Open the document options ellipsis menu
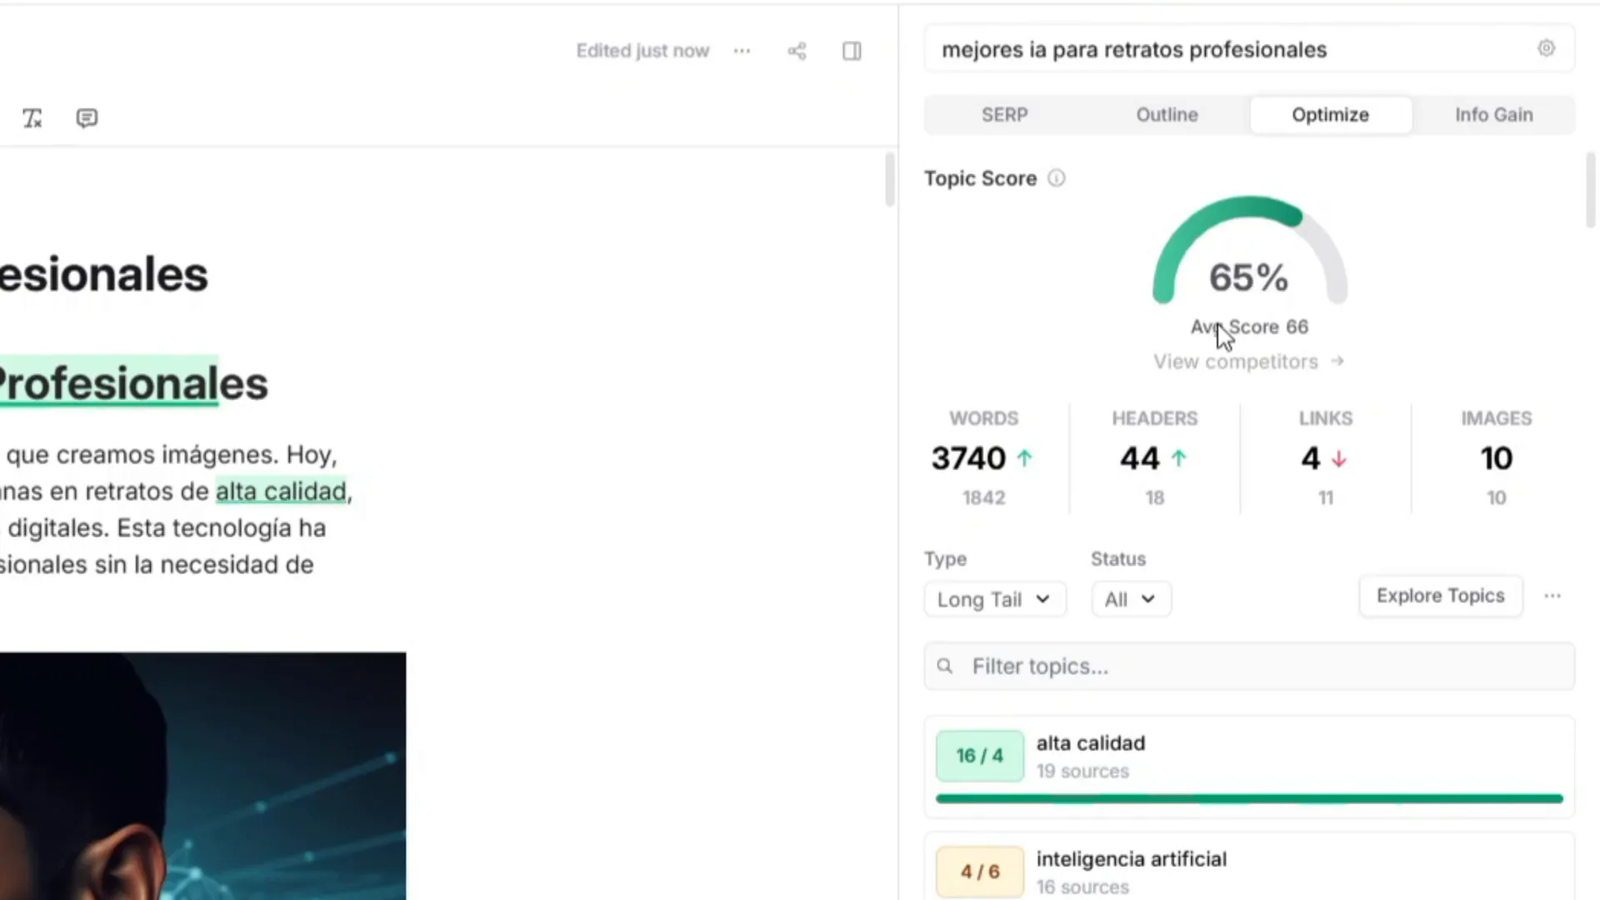 (x=742, y=50)
